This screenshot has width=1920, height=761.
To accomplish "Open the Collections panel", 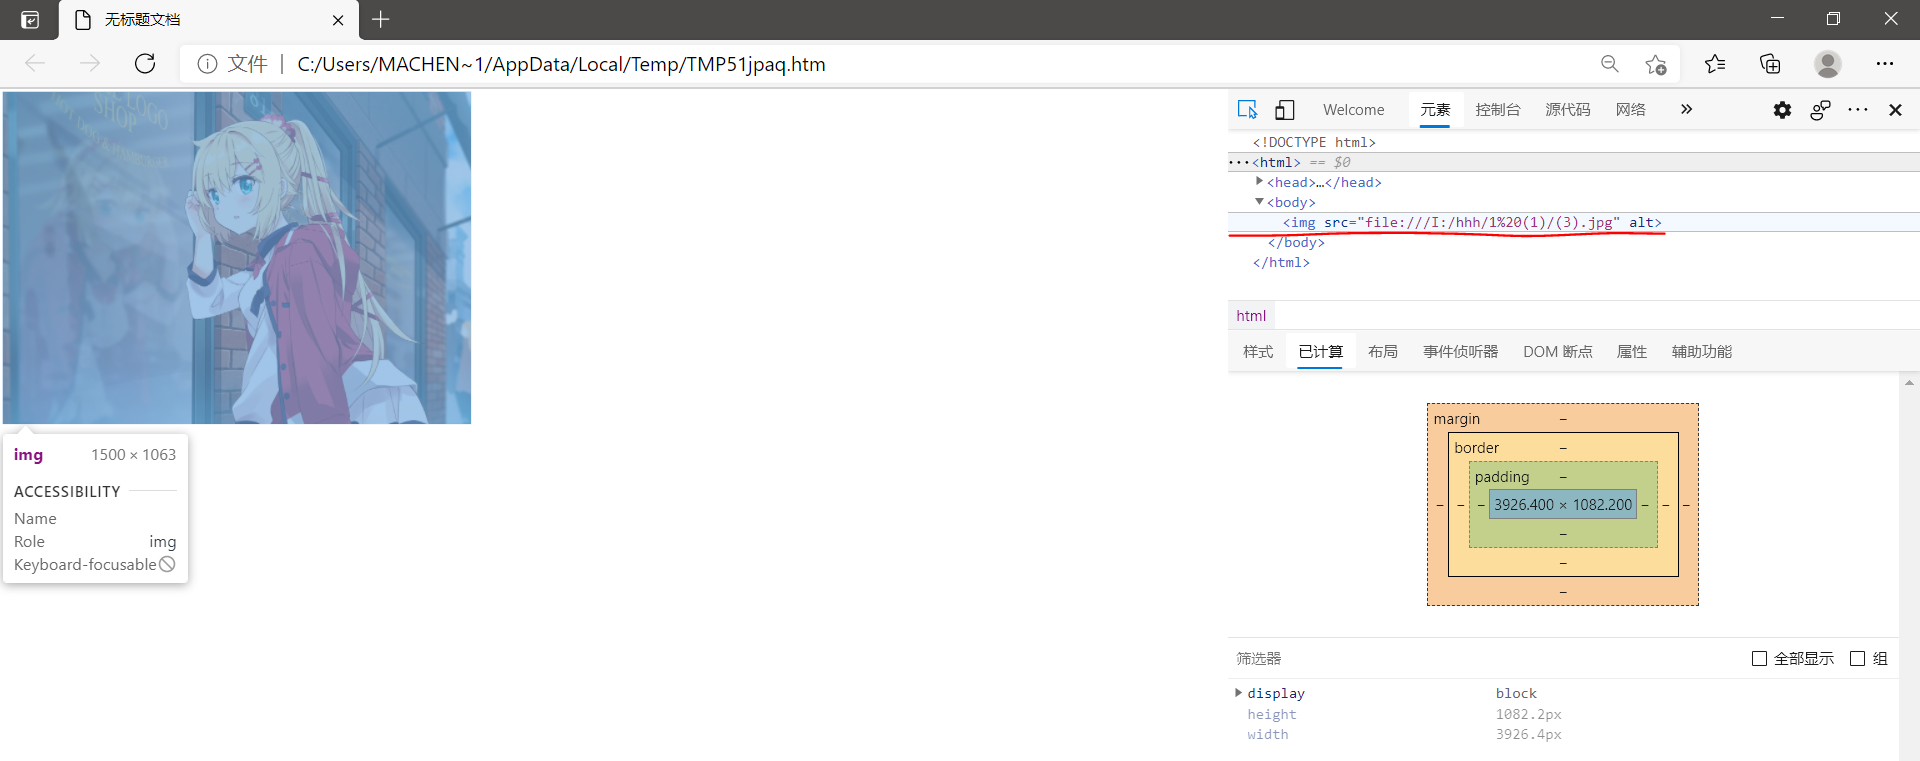I will coord(1770,64).
